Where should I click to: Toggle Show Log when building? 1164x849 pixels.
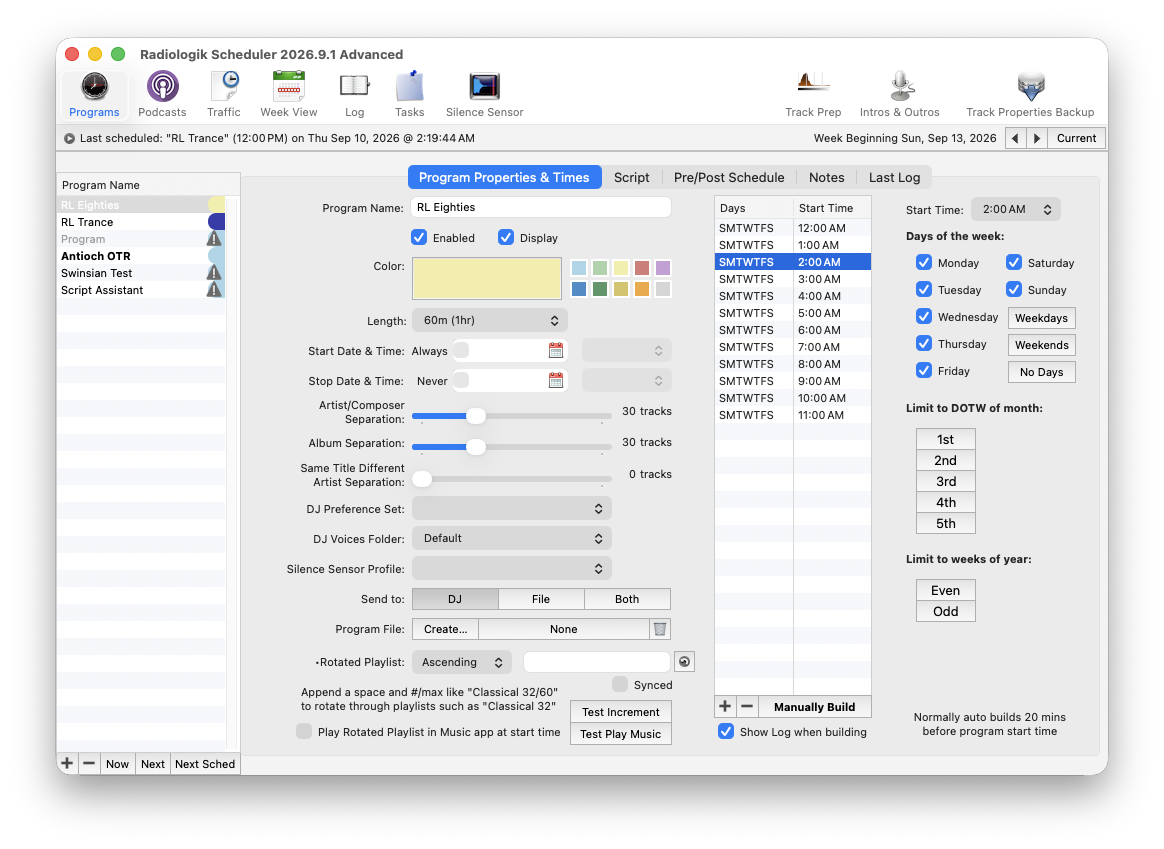coord(726,732)
